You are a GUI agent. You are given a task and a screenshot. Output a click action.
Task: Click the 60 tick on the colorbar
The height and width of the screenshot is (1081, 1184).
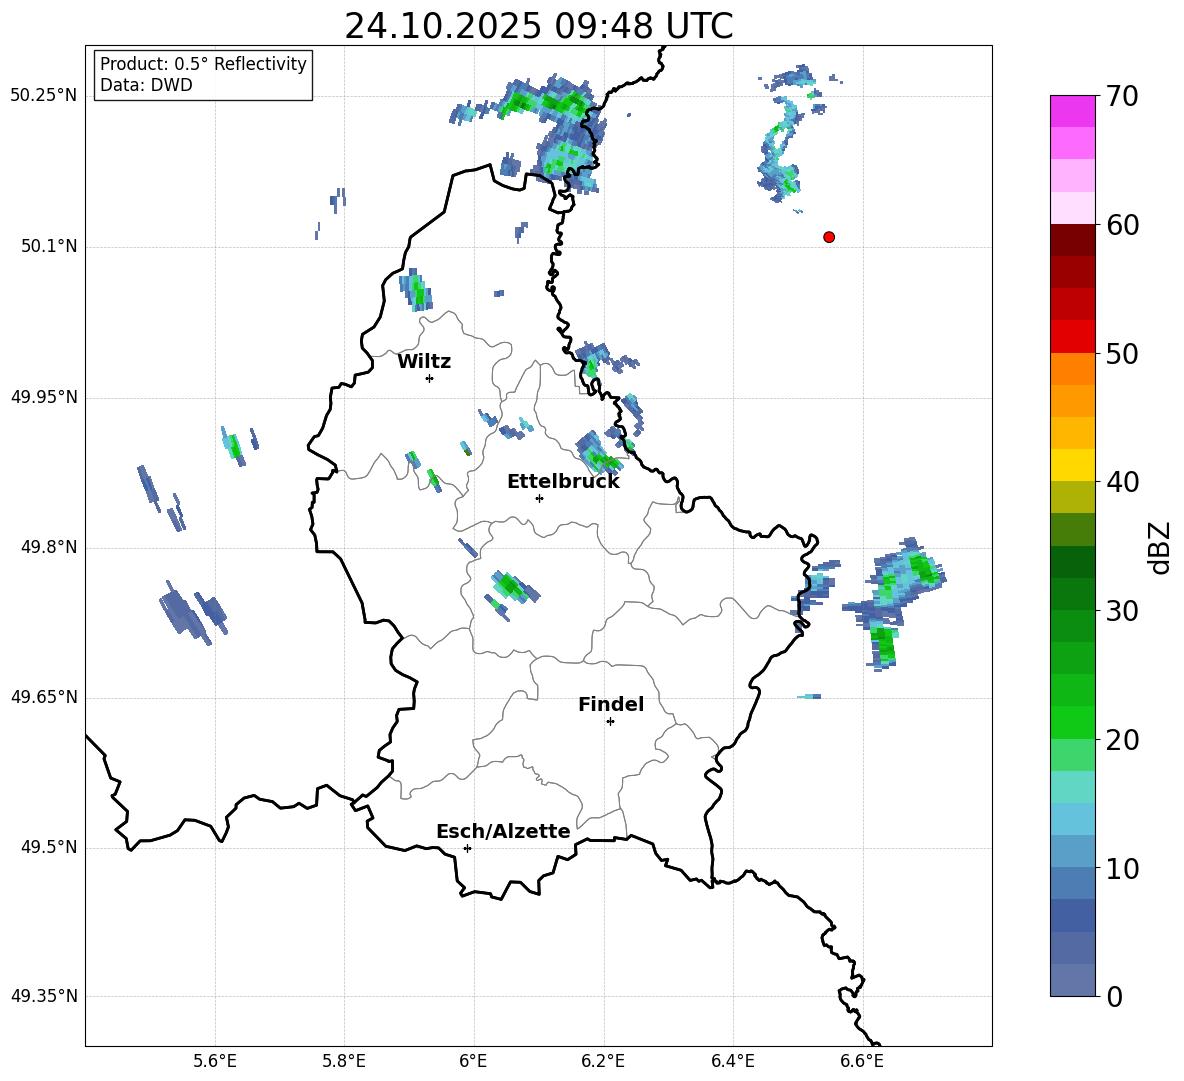tap(1121, 225)
